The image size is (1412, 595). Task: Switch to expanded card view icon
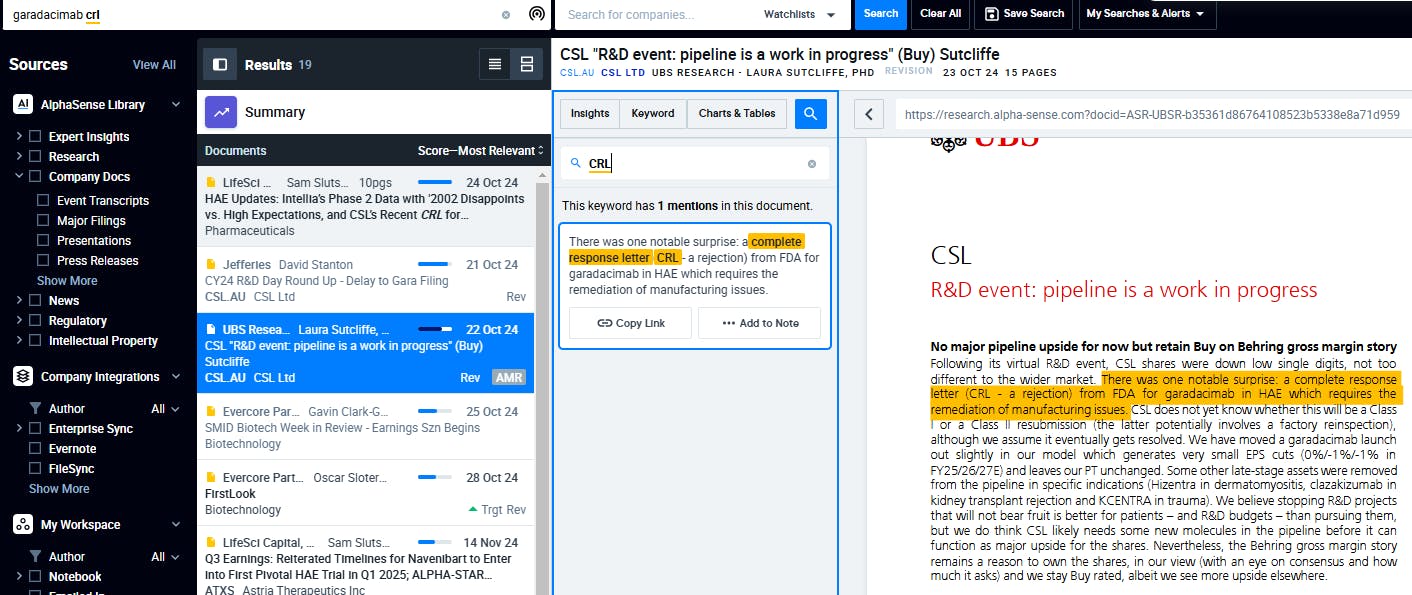pos(526,64)
